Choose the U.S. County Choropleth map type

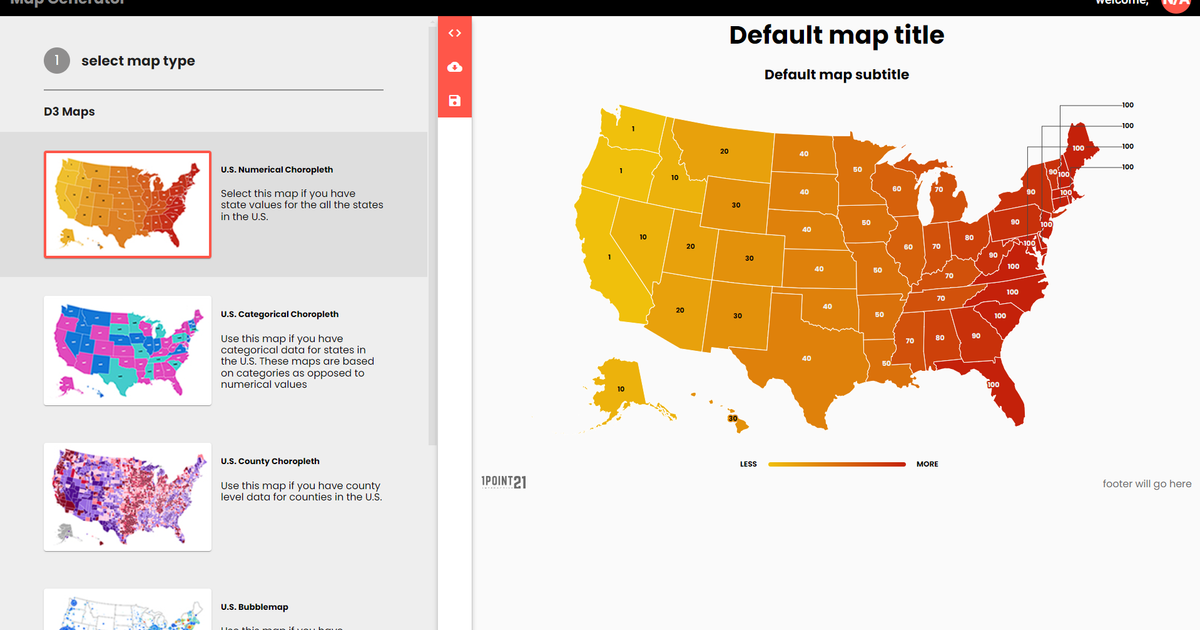(x=127, y=497)
